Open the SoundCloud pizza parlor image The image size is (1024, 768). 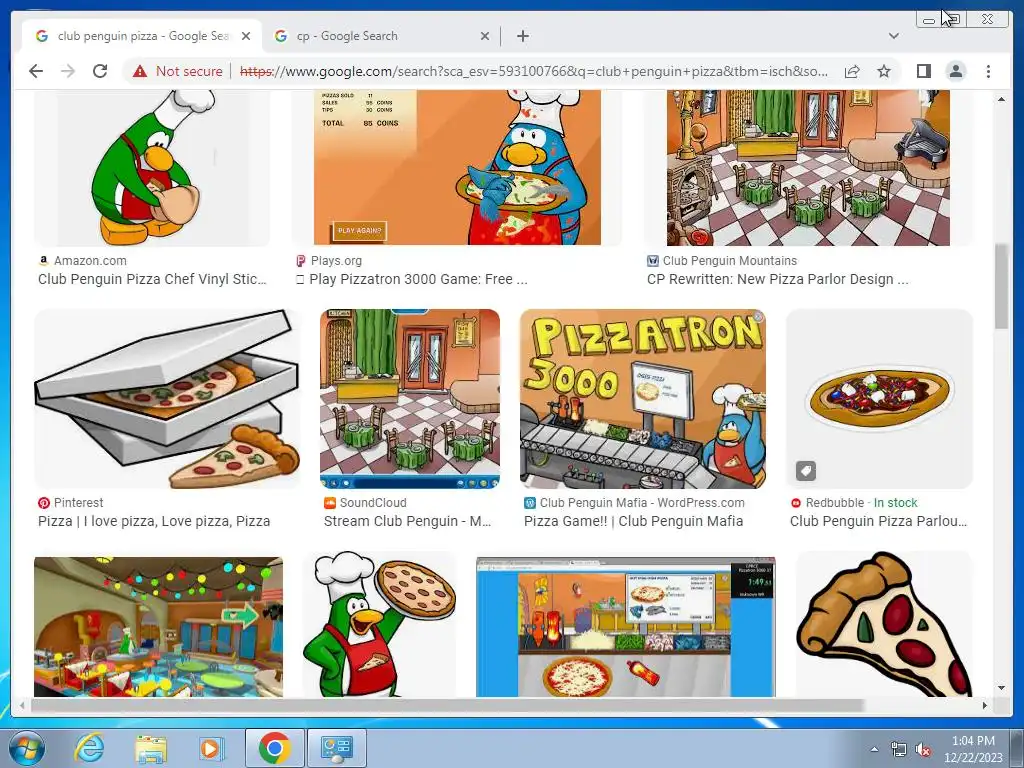[x=410, y=399]
